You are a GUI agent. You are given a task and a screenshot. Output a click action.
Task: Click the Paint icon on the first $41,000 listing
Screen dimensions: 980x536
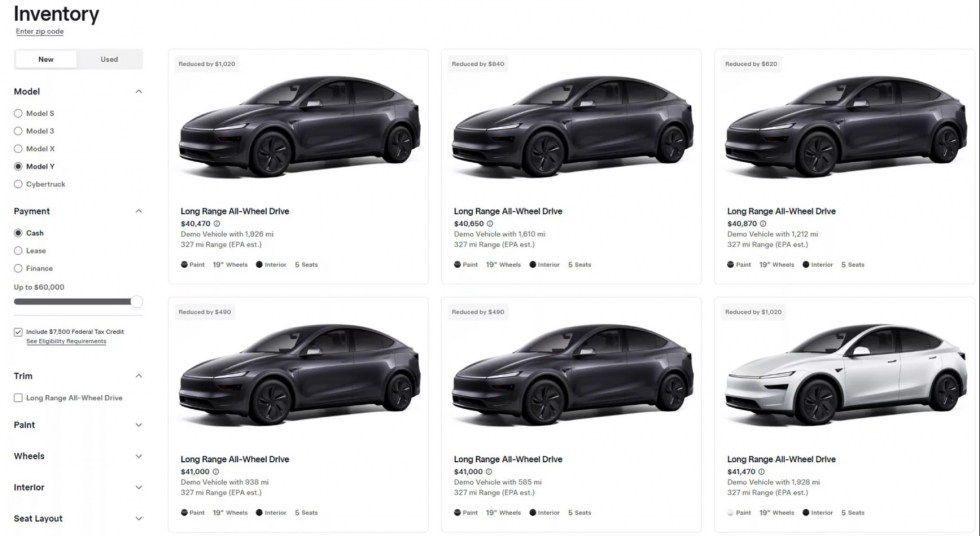(185, 513)
